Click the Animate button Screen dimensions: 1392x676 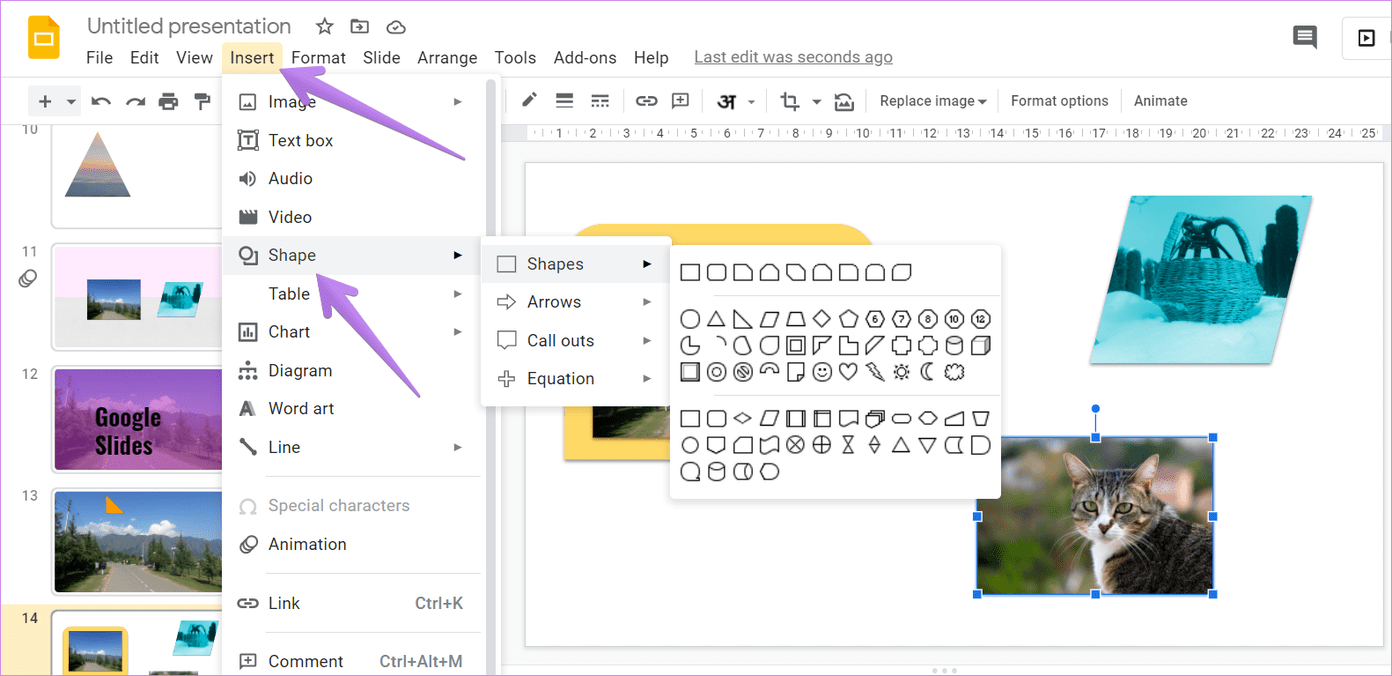(x=1160, y=100)
